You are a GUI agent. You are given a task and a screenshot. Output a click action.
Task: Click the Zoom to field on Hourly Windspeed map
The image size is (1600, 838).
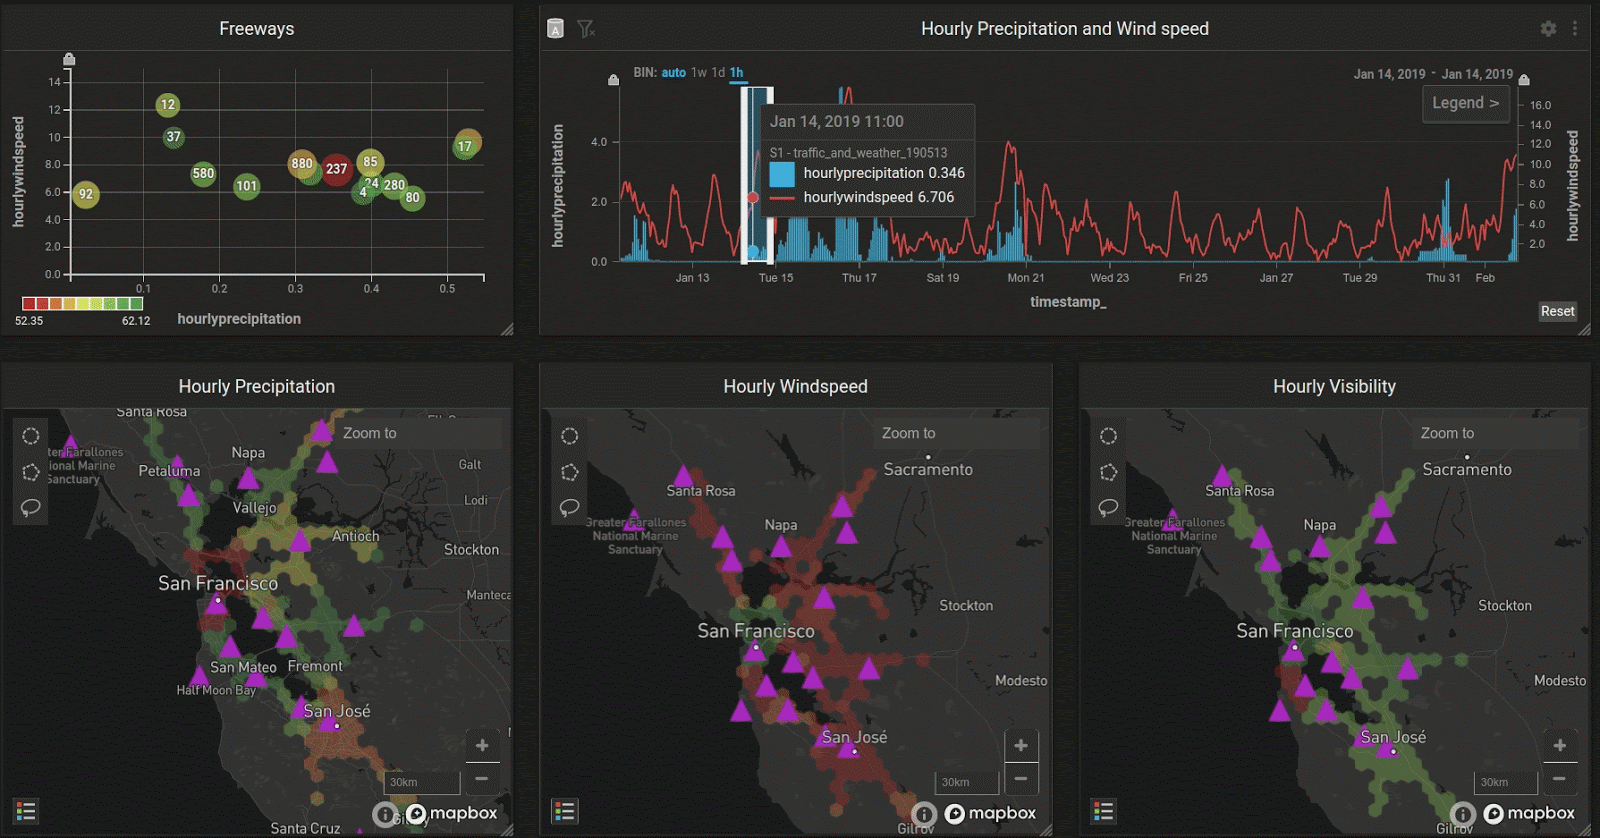(959, 433)
